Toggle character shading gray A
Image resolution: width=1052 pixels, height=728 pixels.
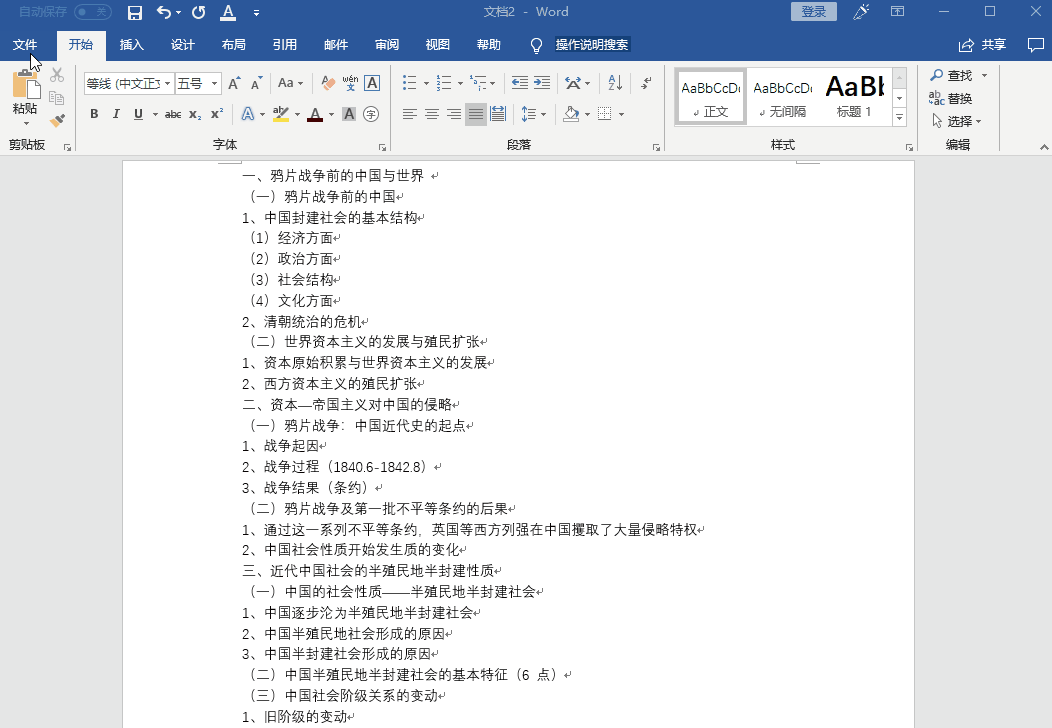[349, 114]
